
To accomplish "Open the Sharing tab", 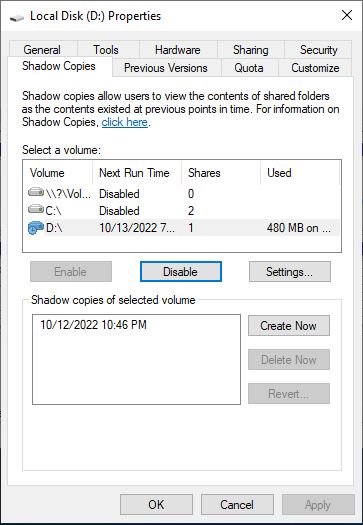I will (250, 50).
